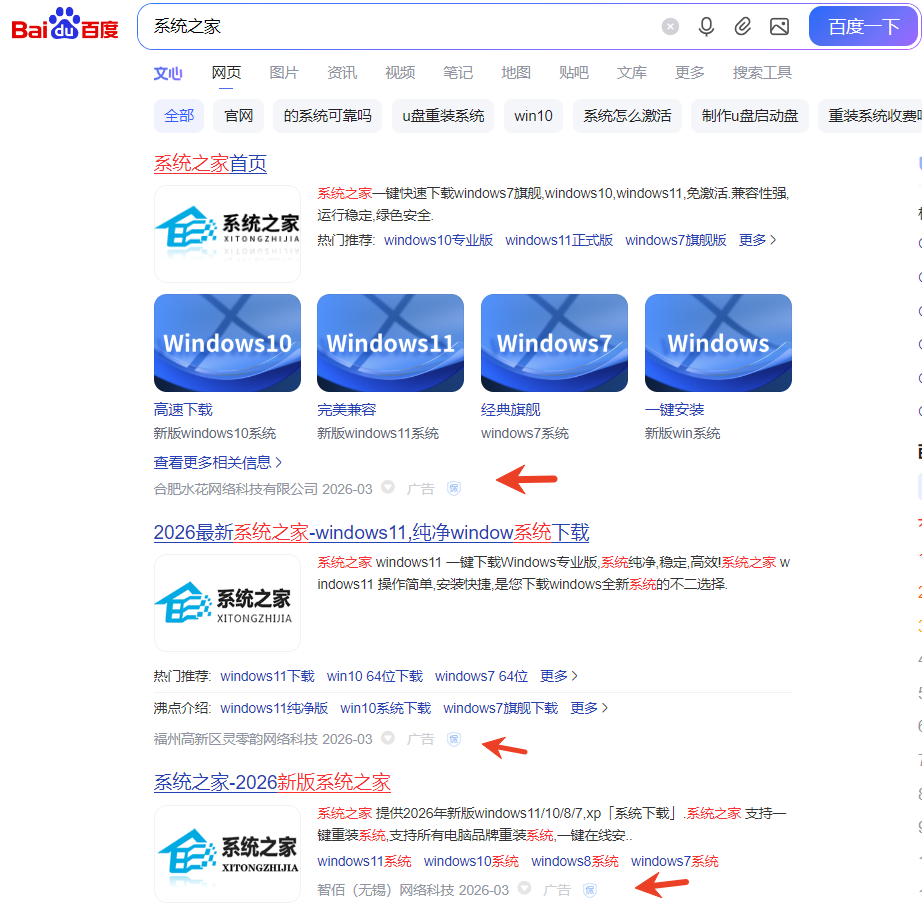The image size is (922, 907).
Task: Click the 保 shield icon in 智佰 row
Action: pos(590,890)
